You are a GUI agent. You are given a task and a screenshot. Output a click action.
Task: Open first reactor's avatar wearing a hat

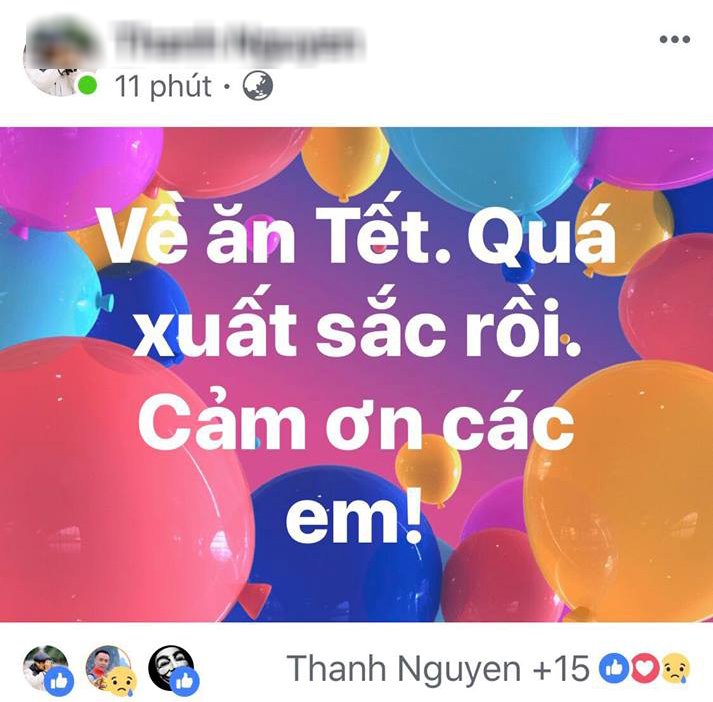(45, 667)
